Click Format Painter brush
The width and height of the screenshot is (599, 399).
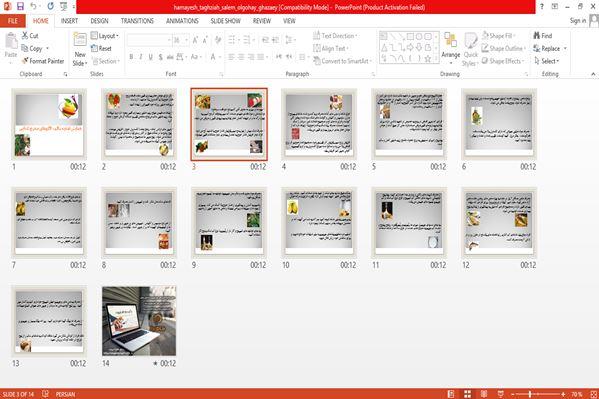point(43,61)
